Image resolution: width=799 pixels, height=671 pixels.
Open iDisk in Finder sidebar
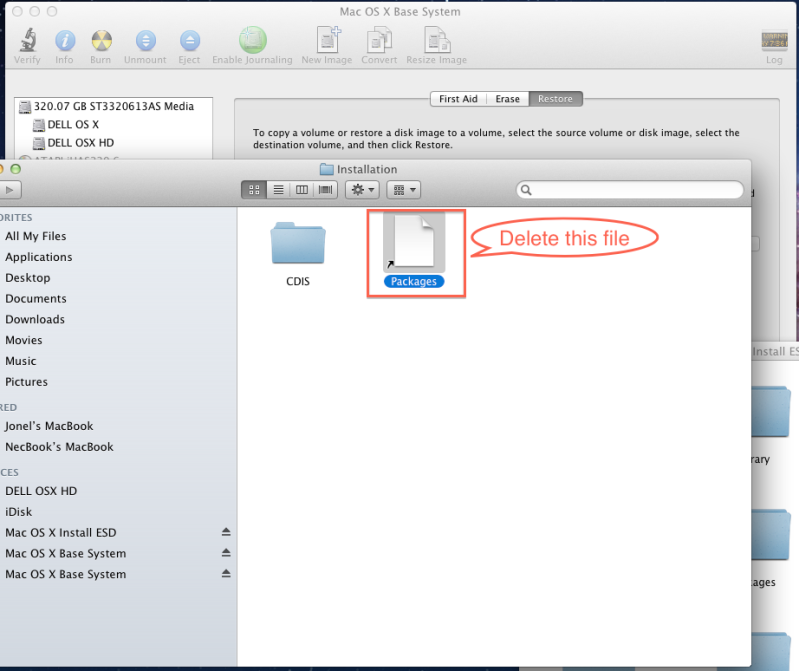[x=19, y=512]
